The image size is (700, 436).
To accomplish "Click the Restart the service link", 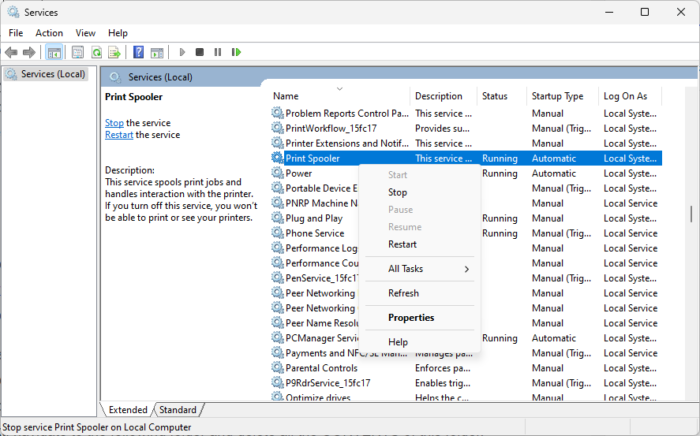I will coord(119,135).
